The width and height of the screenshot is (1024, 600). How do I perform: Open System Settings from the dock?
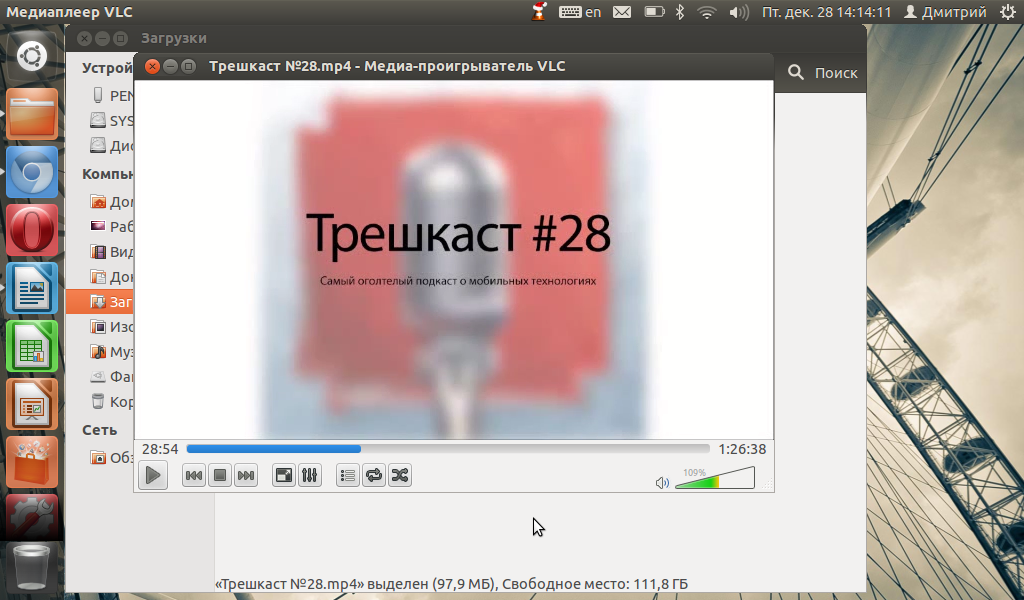tap(32, 516)
